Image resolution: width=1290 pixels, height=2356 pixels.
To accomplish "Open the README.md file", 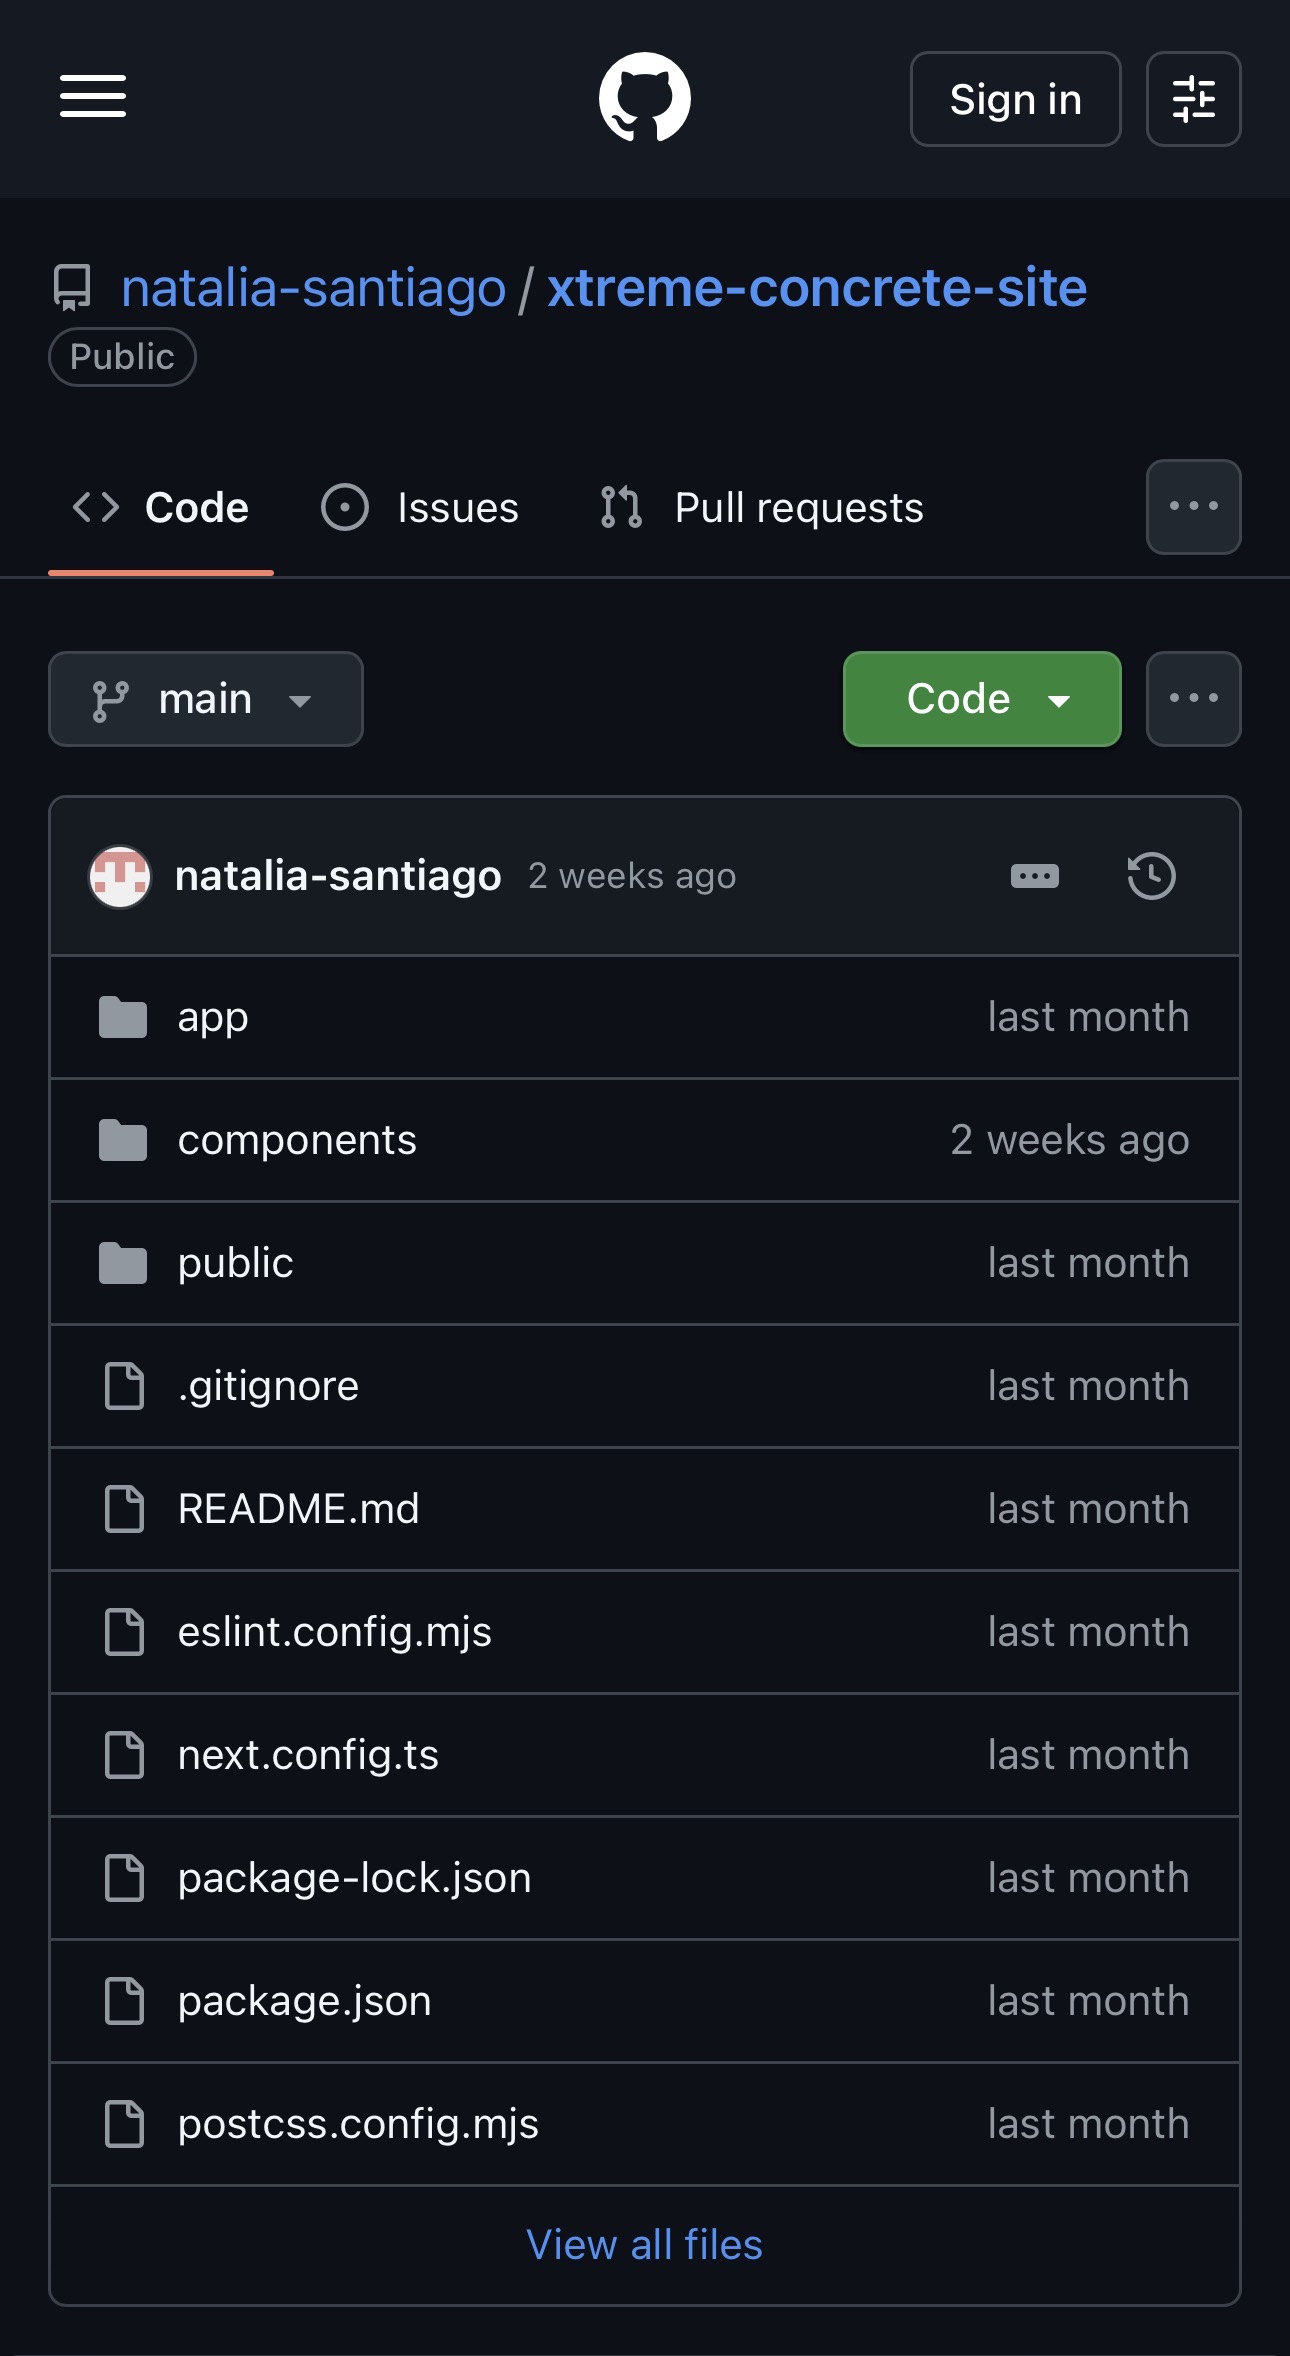I will (298, 1509).
